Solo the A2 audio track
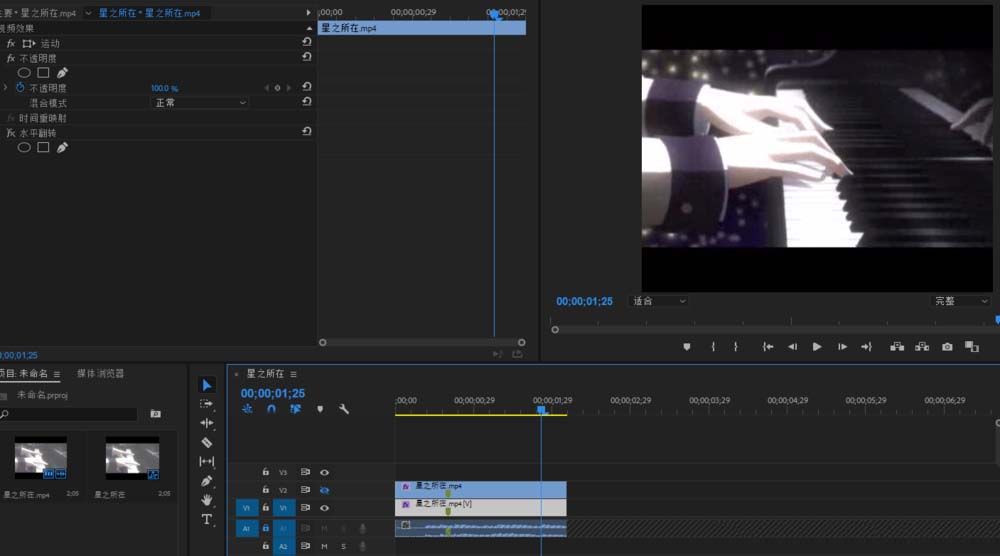 pyautogui.click(x=343, y=546)
